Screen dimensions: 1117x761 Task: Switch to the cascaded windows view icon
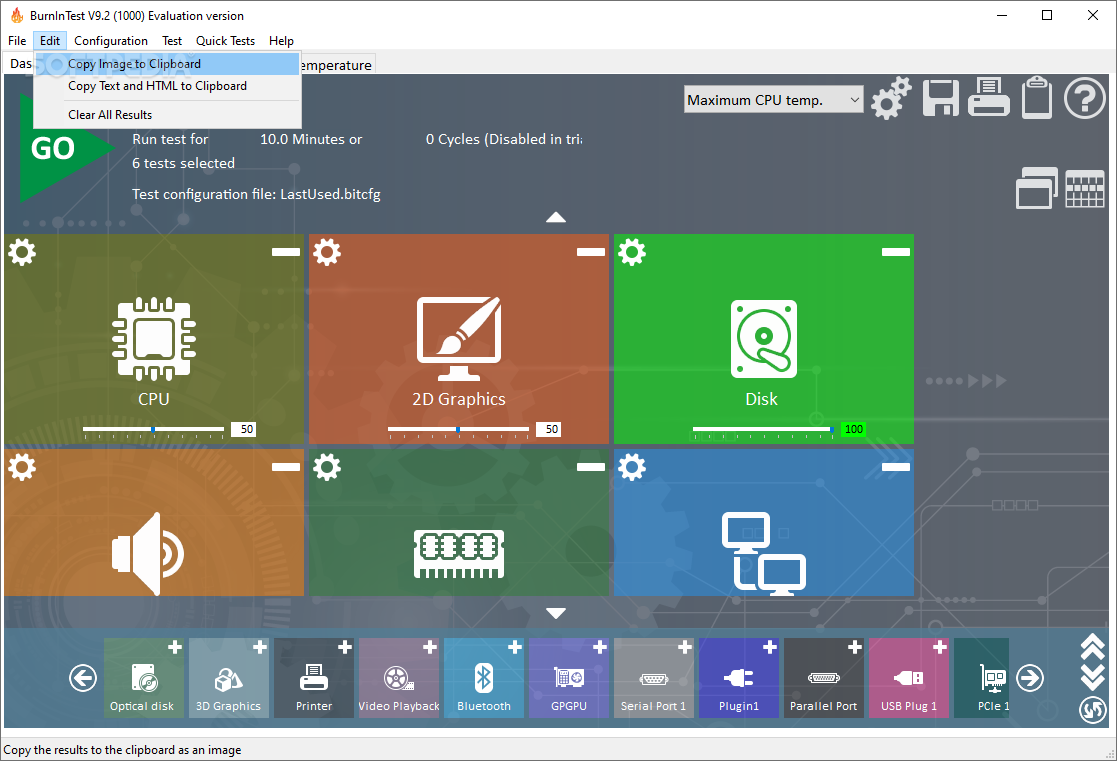click(1037, 188)
